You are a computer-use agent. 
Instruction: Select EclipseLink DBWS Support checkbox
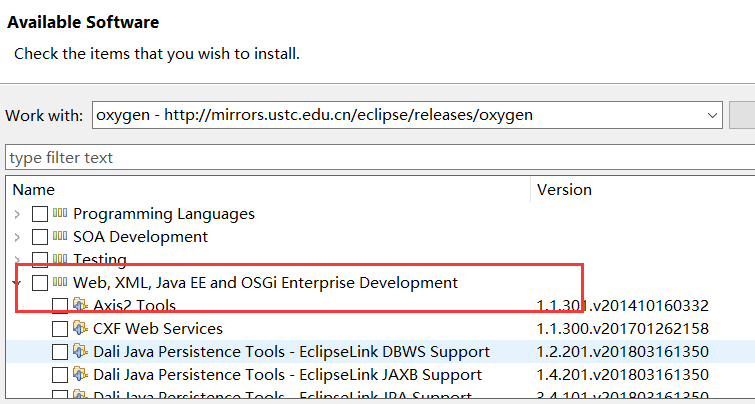pos(60,352)
